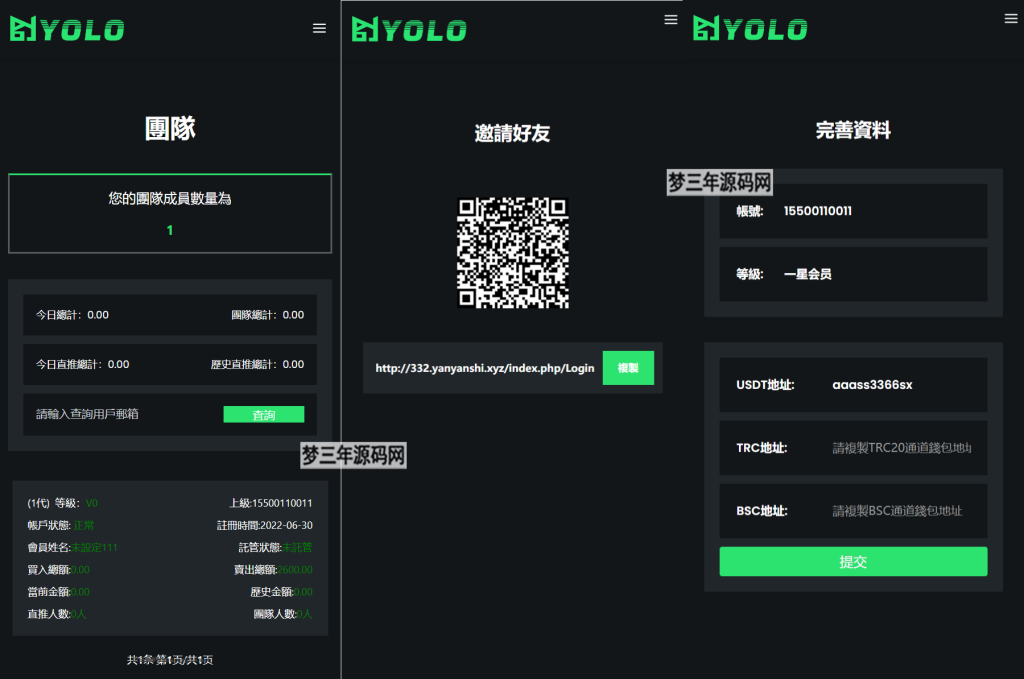Click 今日總計 0.00 value

72,315
